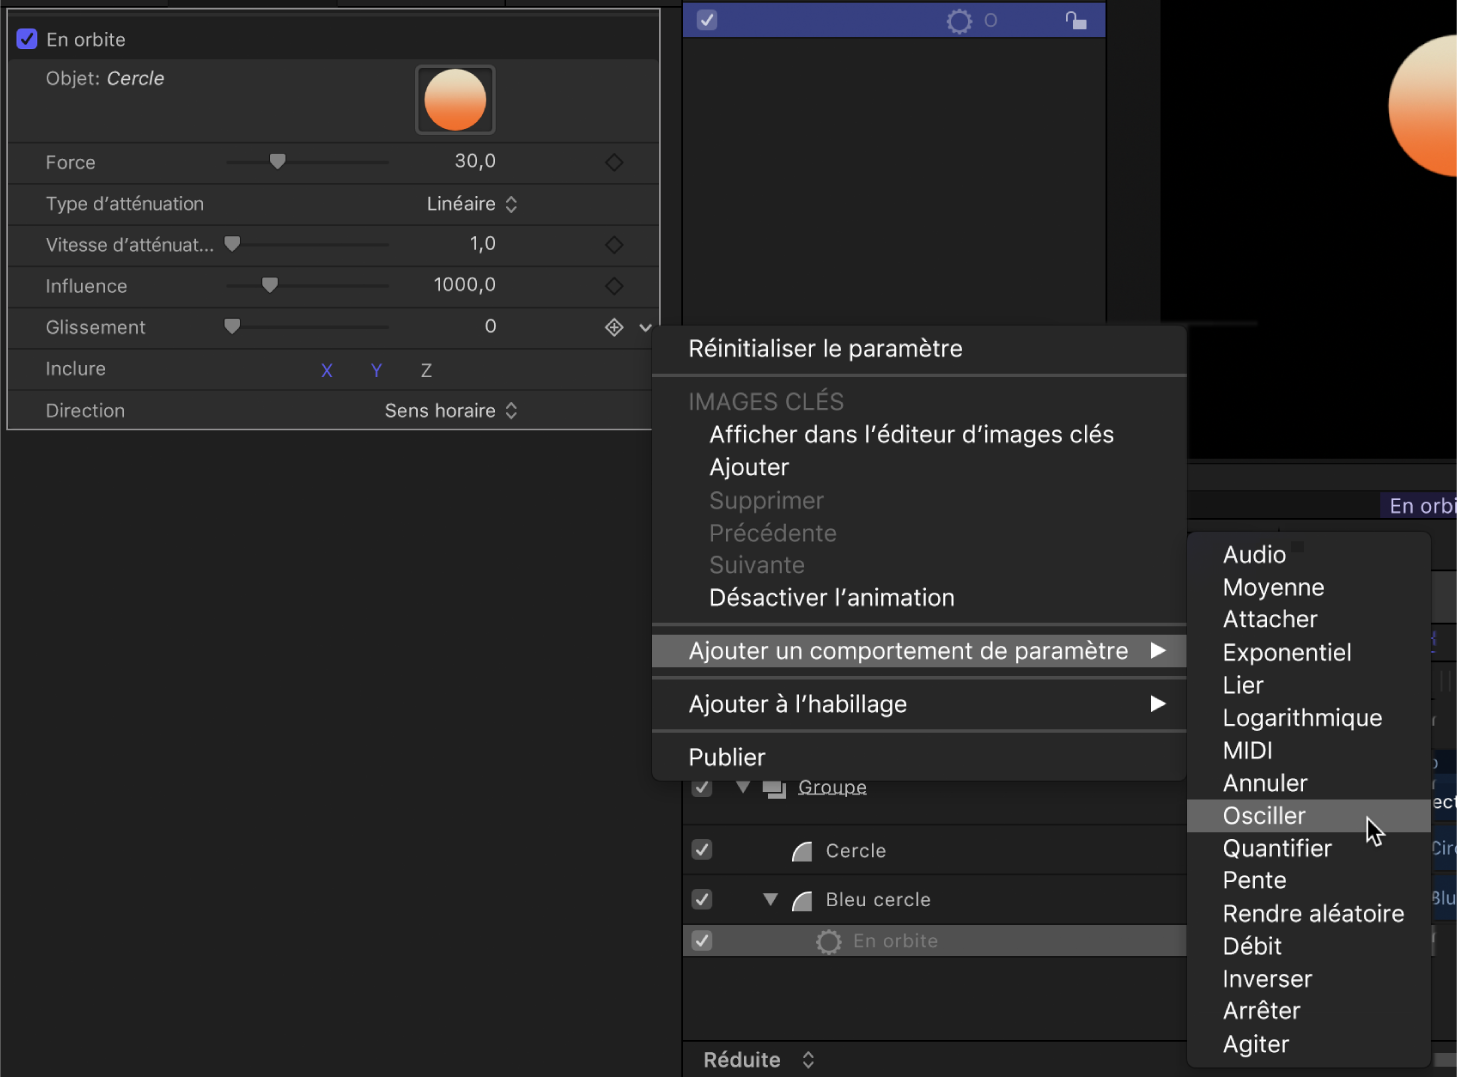1458x1077 pixels.
Task: Click Ajouter under IMAGES CLÉS
Action: [749, 467]
